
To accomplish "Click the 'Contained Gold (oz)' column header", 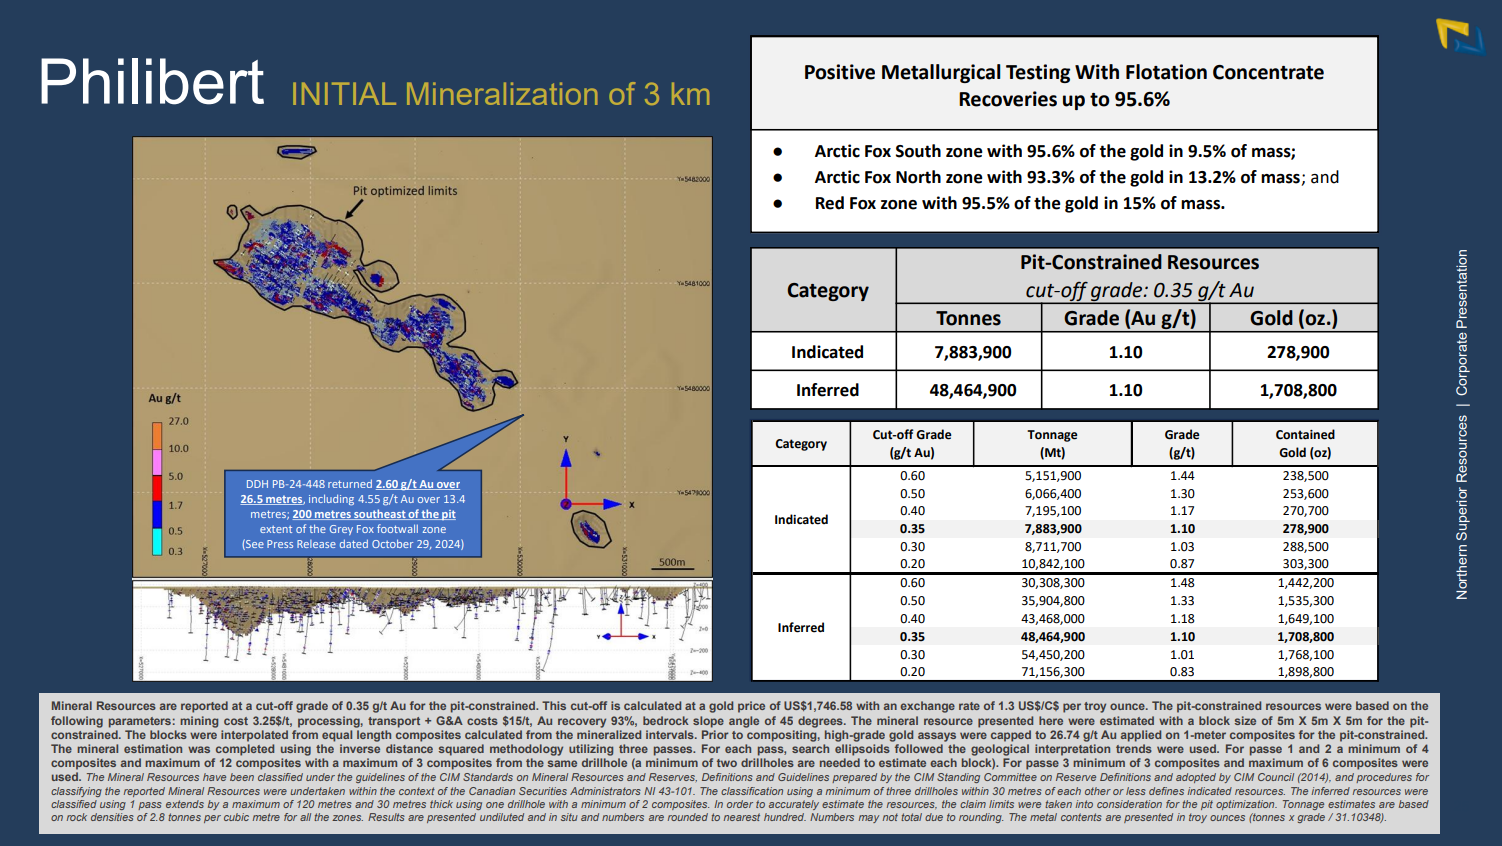I will pyautogui.click(x=1305, y=443).
